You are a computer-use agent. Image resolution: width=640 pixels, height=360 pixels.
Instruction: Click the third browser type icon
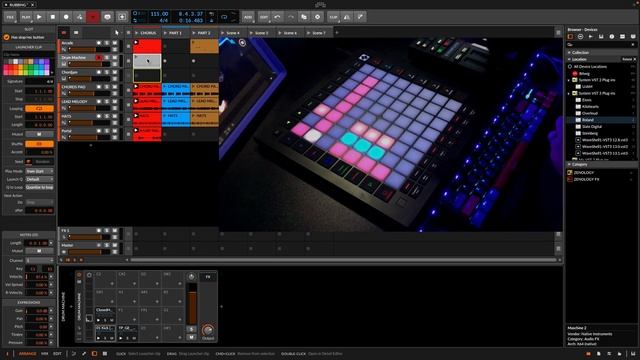591,37
